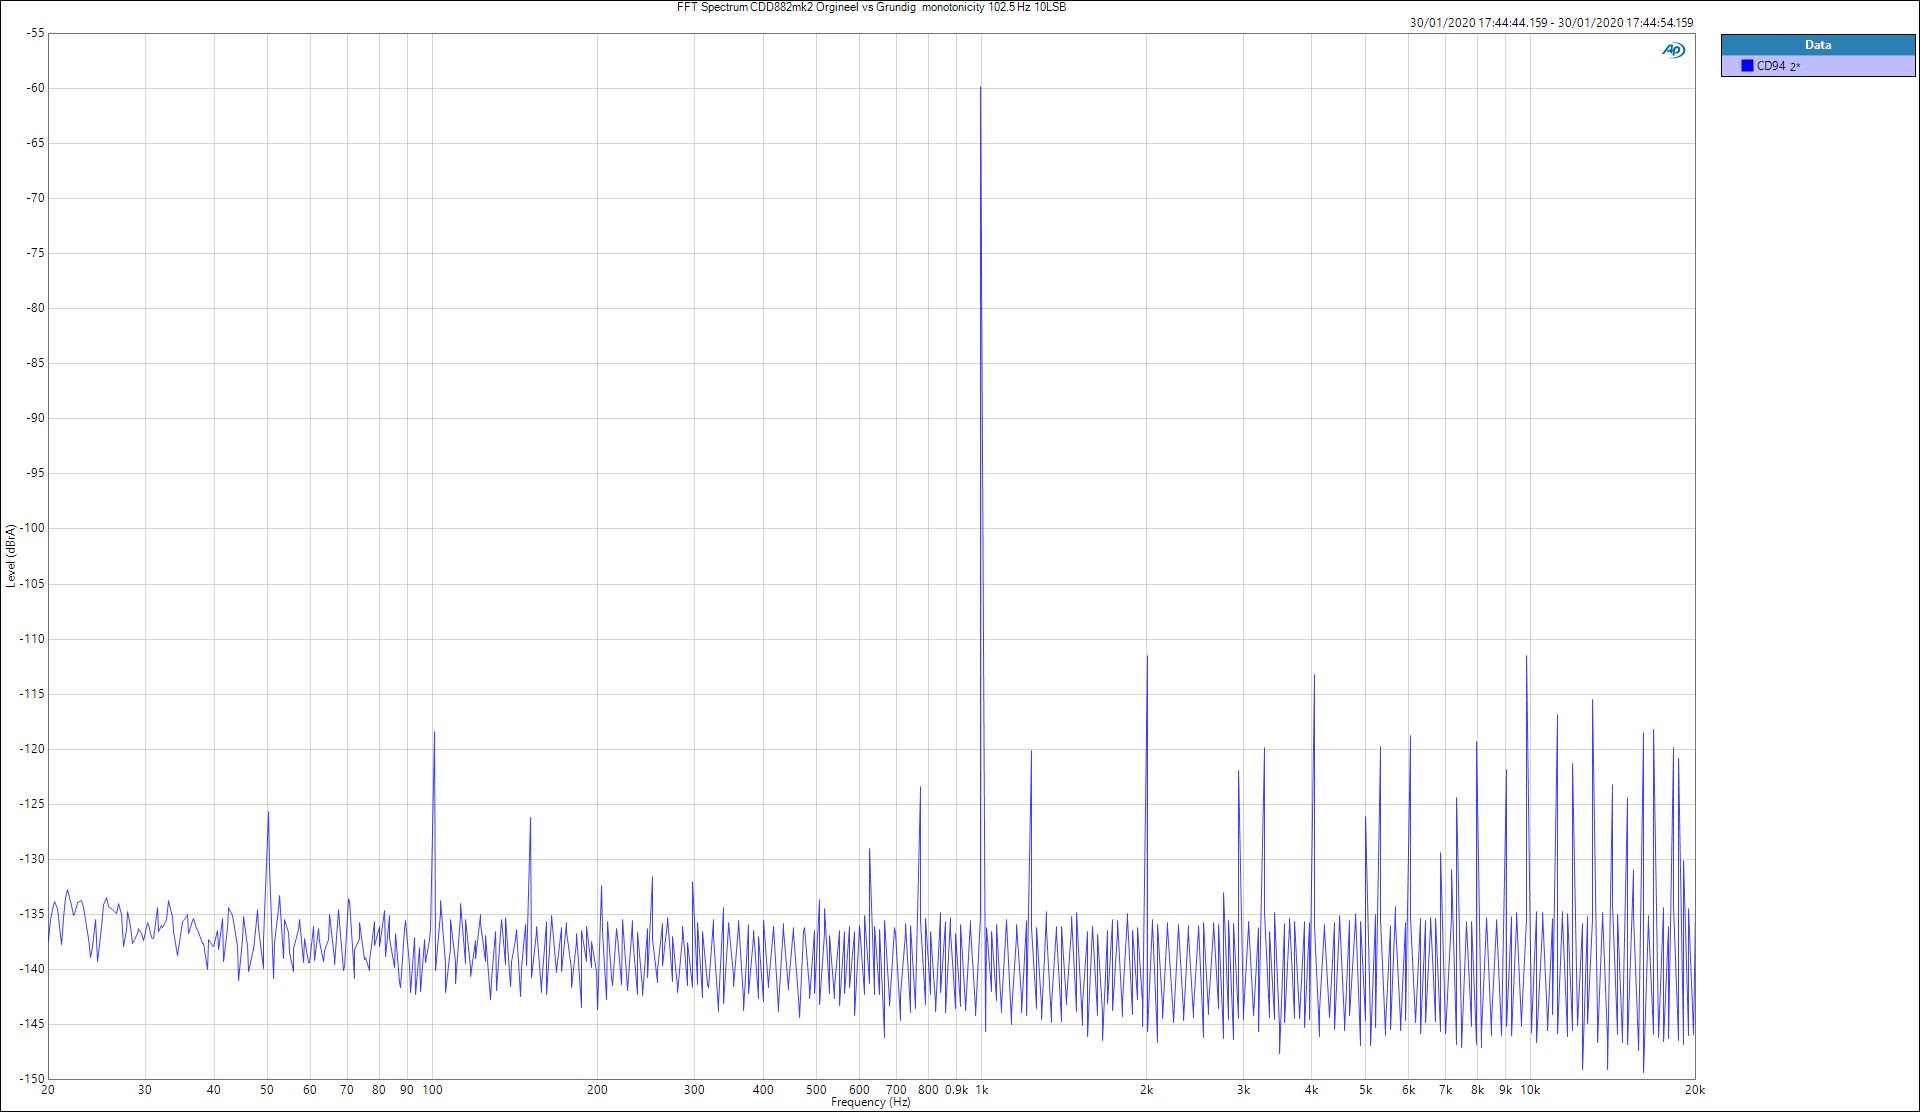1920x1112 pixels.
Task: Click the Frequency (Hz) axis label
Action: (x=870, y=1102)
